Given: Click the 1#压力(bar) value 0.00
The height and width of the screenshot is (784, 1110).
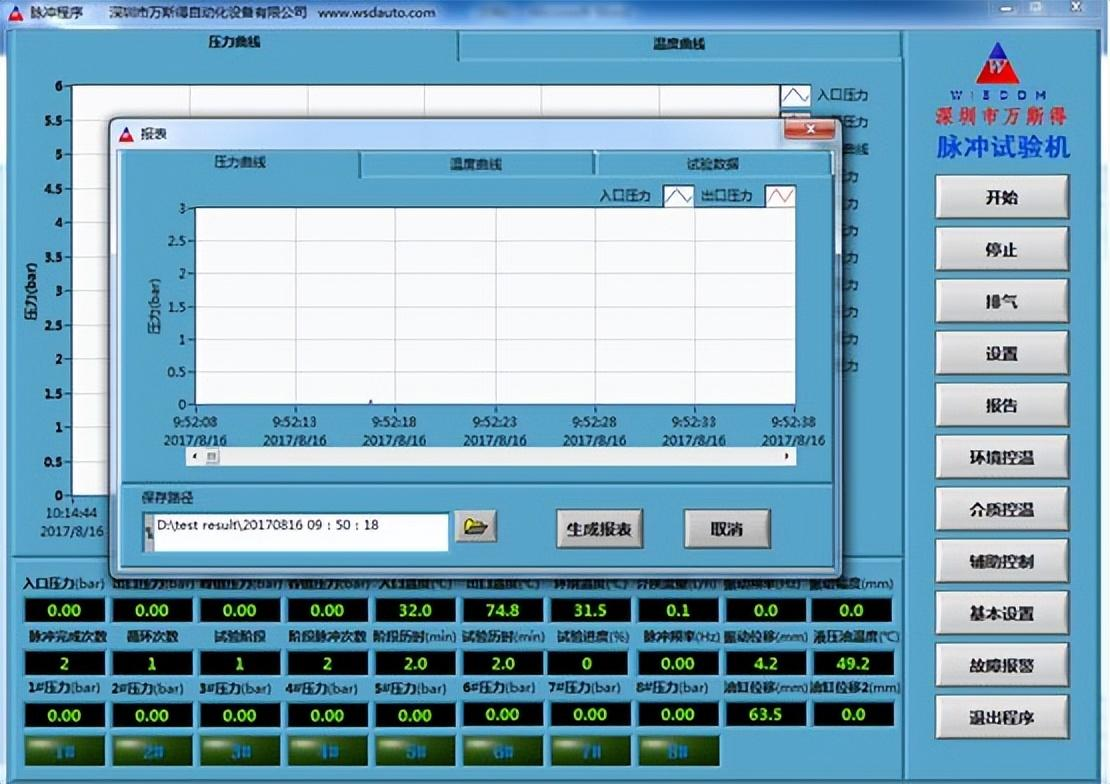Looking at the screenshot, I should pos(64,715).
